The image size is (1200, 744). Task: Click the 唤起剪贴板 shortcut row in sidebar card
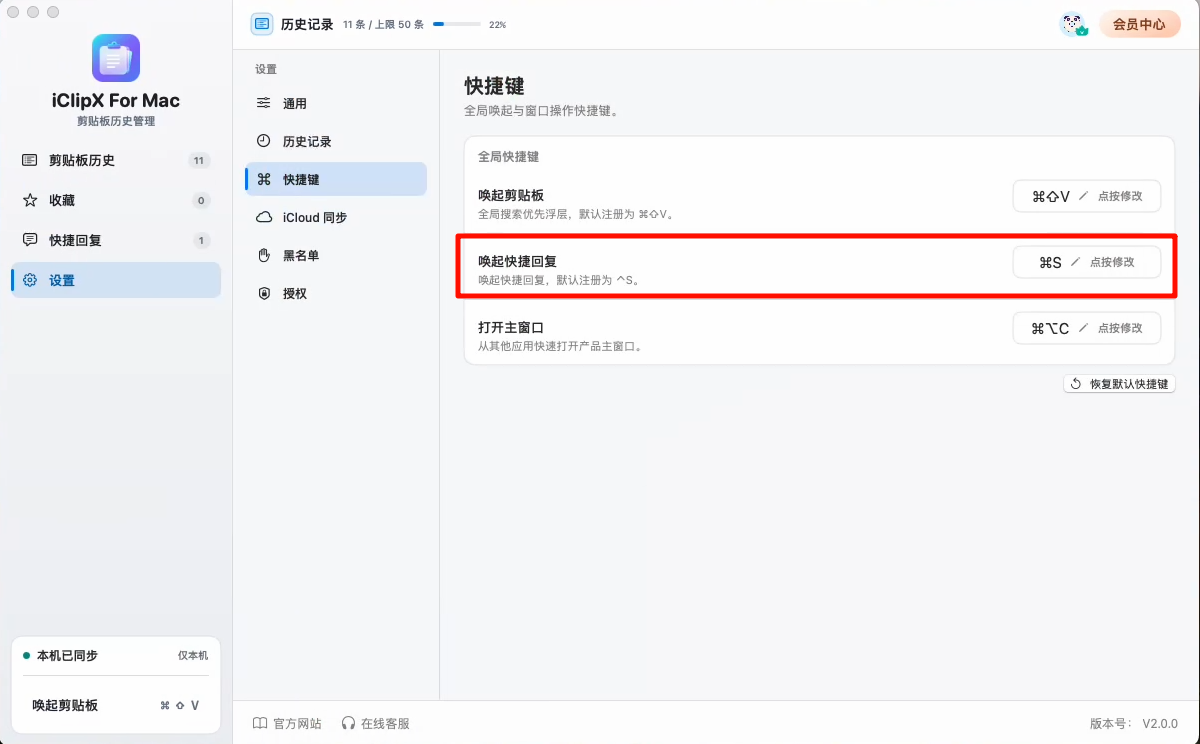tap(116, 705)
